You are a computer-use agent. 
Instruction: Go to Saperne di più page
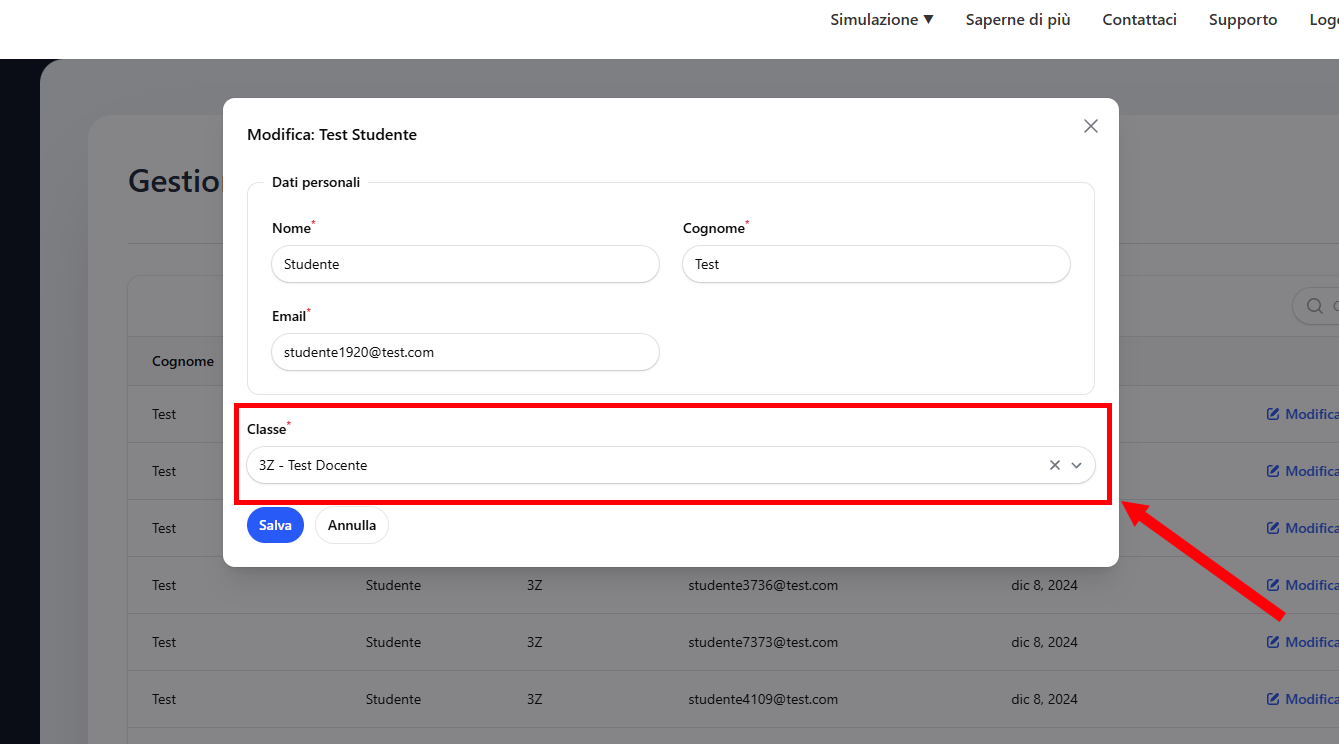coord(1017,20)
